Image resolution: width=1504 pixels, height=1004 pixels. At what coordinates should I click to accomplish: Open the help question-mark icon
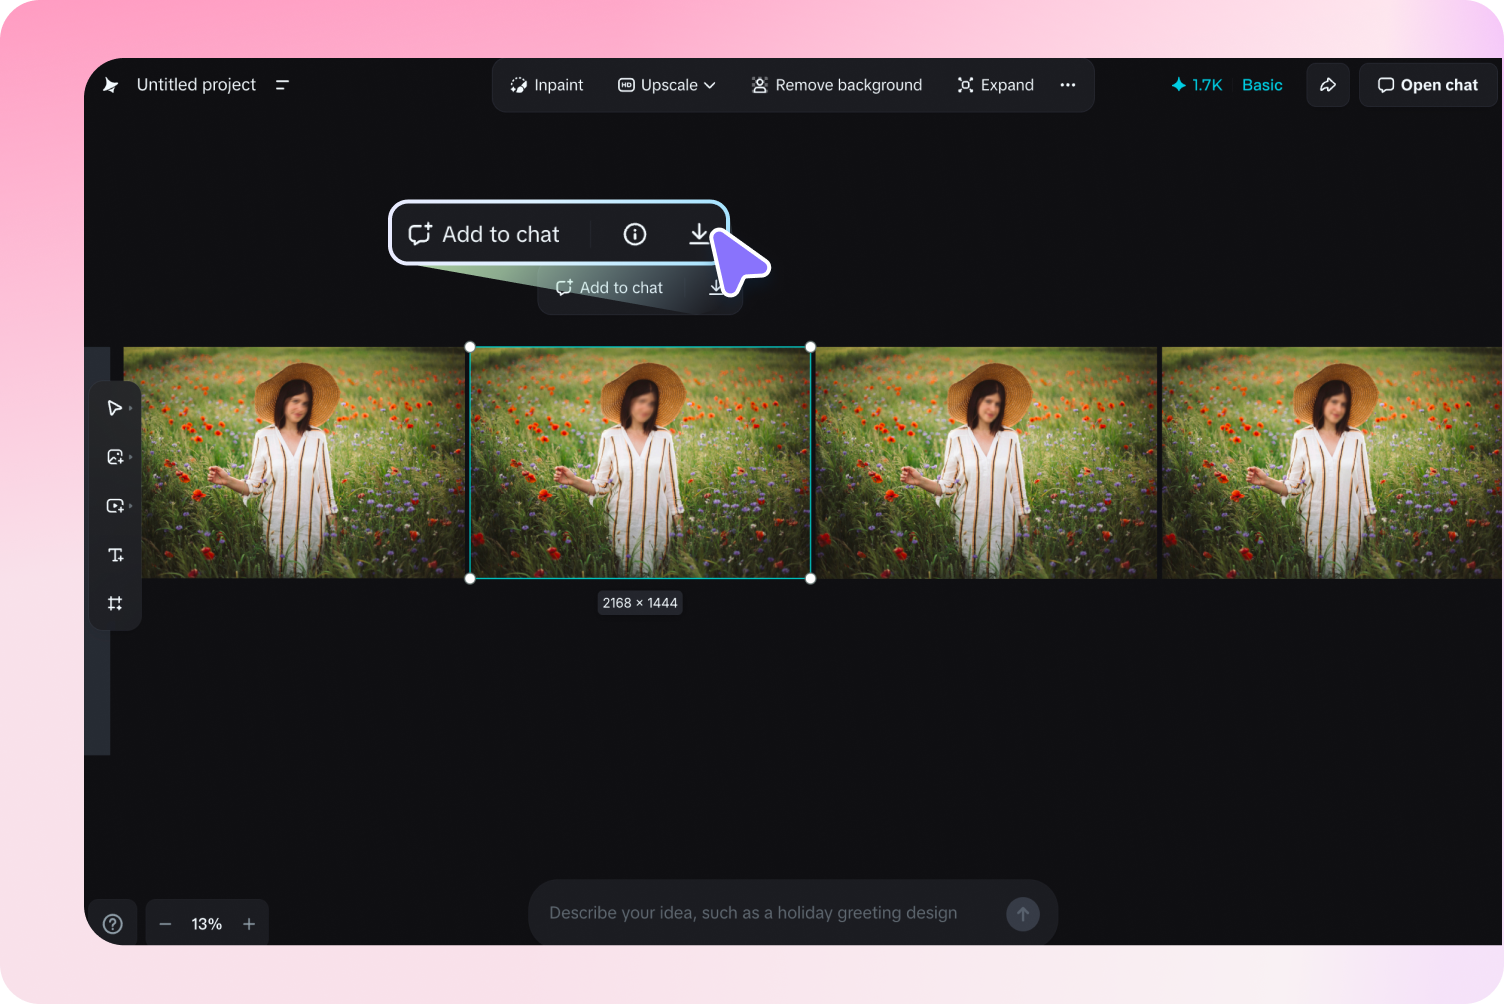[112, 922]
